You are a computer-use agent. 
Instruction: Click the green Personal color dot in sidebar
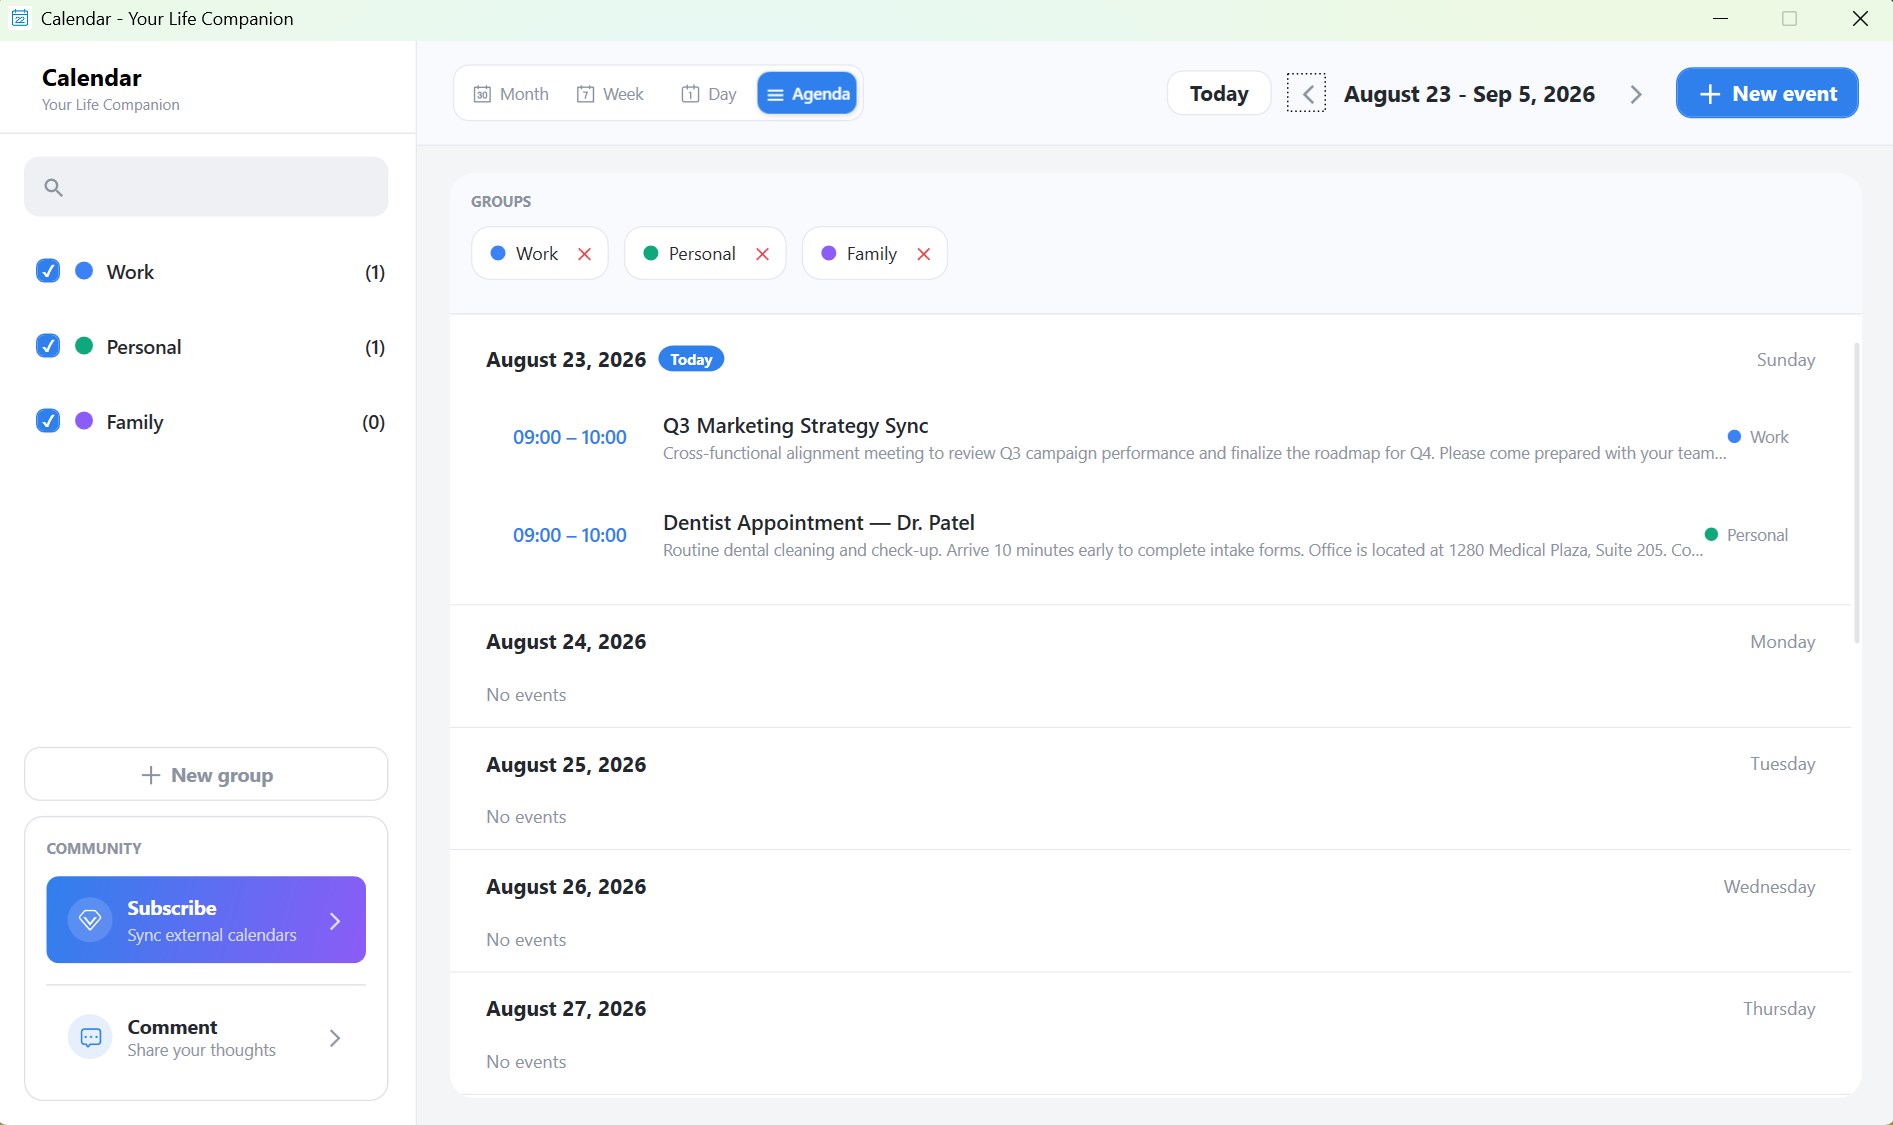[84, 346]
